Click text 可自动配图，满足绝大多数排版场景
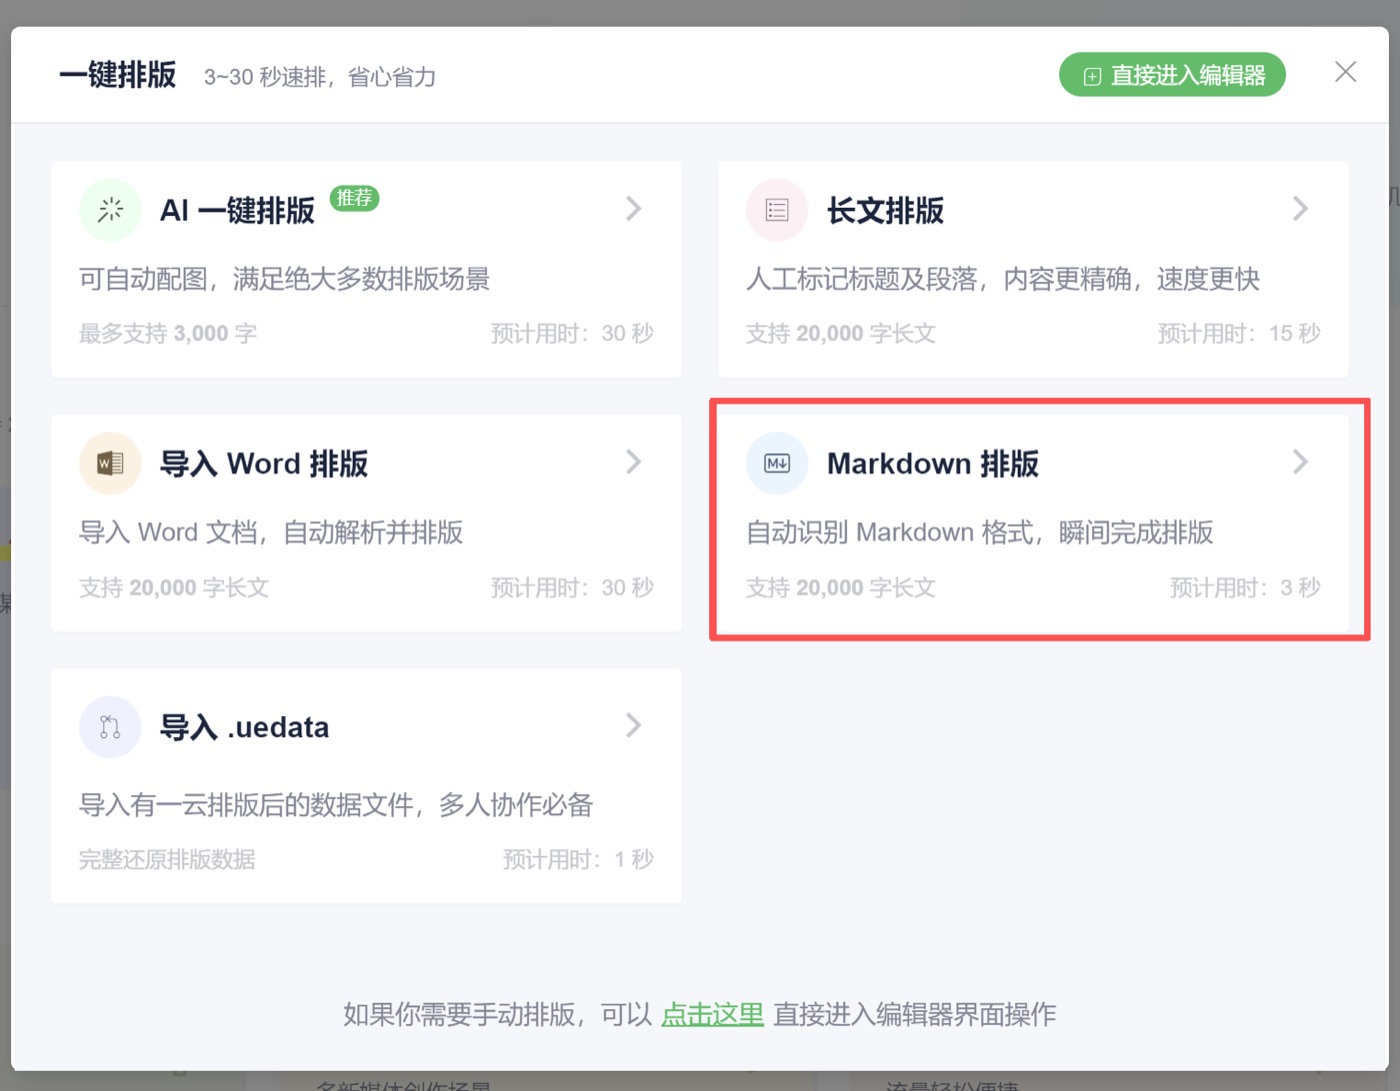 pos(284,279)
